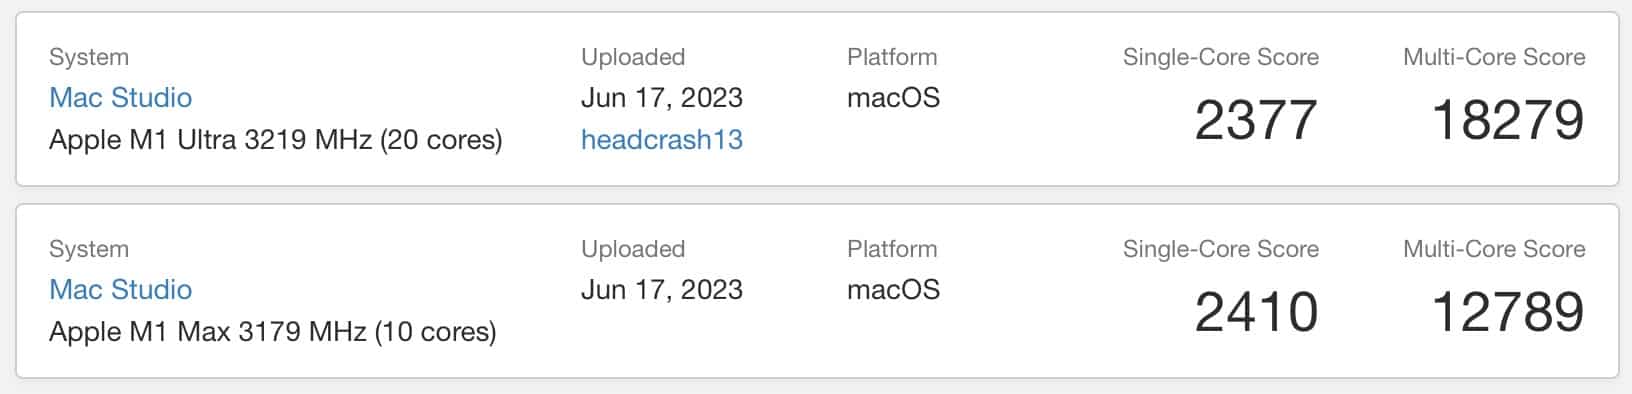This screenshot has width=1632, height=394.
Task: Click macOS platform in the M1 Max result
Action: coord(893,289)
